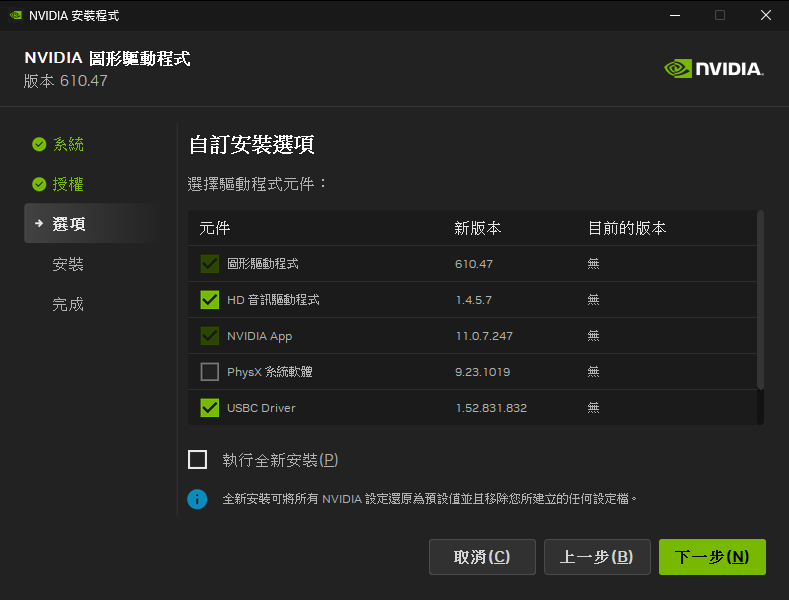The width and height of the screenshot is (789, 600).
Task: Click the 自訂安裝選項 heading
Action: tap(252, 145)
